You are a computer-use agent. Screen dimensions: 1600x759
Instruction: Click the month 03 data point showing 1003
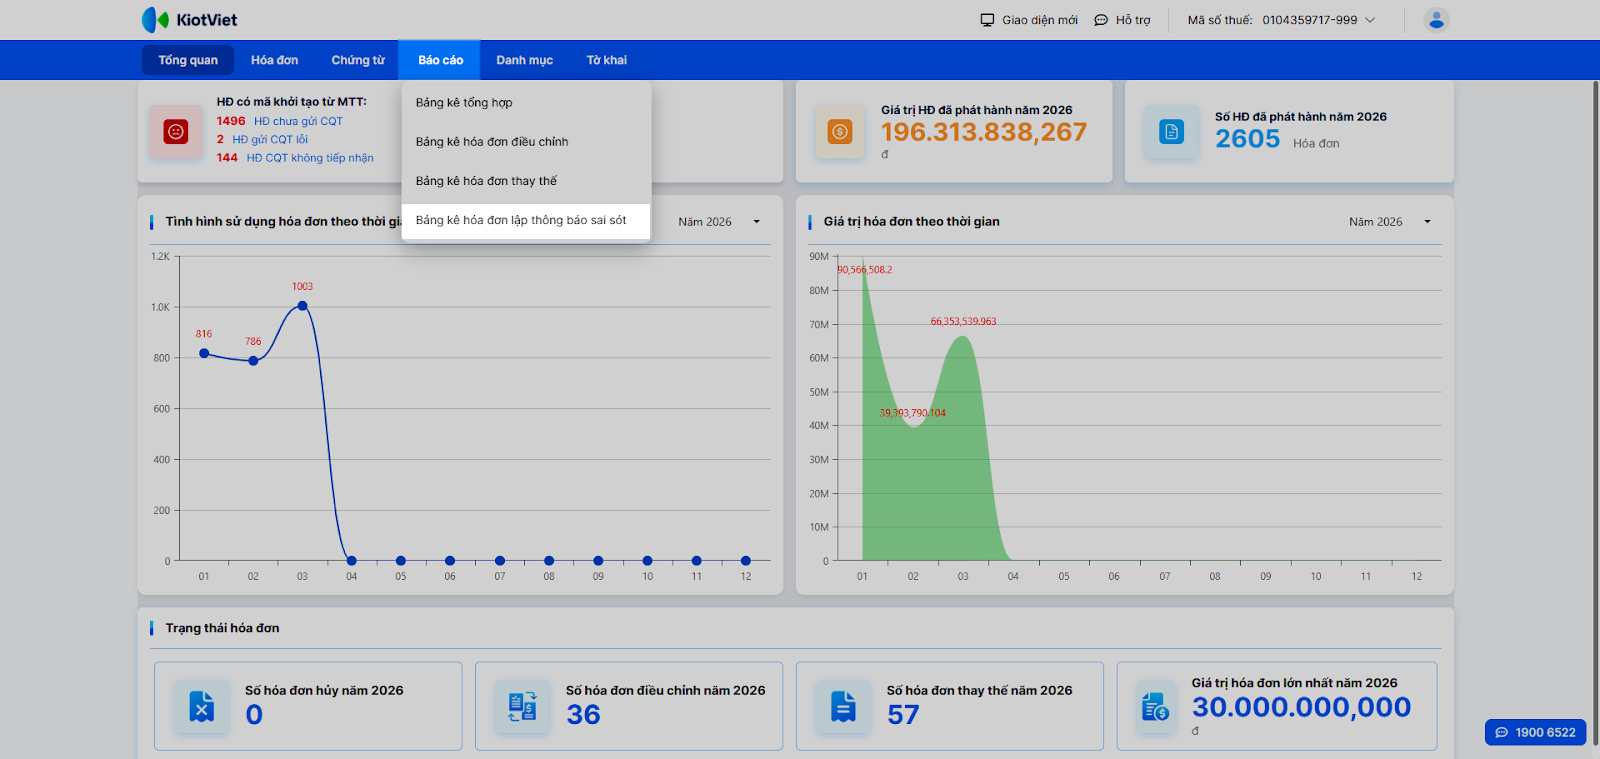[x=302, y=306]
